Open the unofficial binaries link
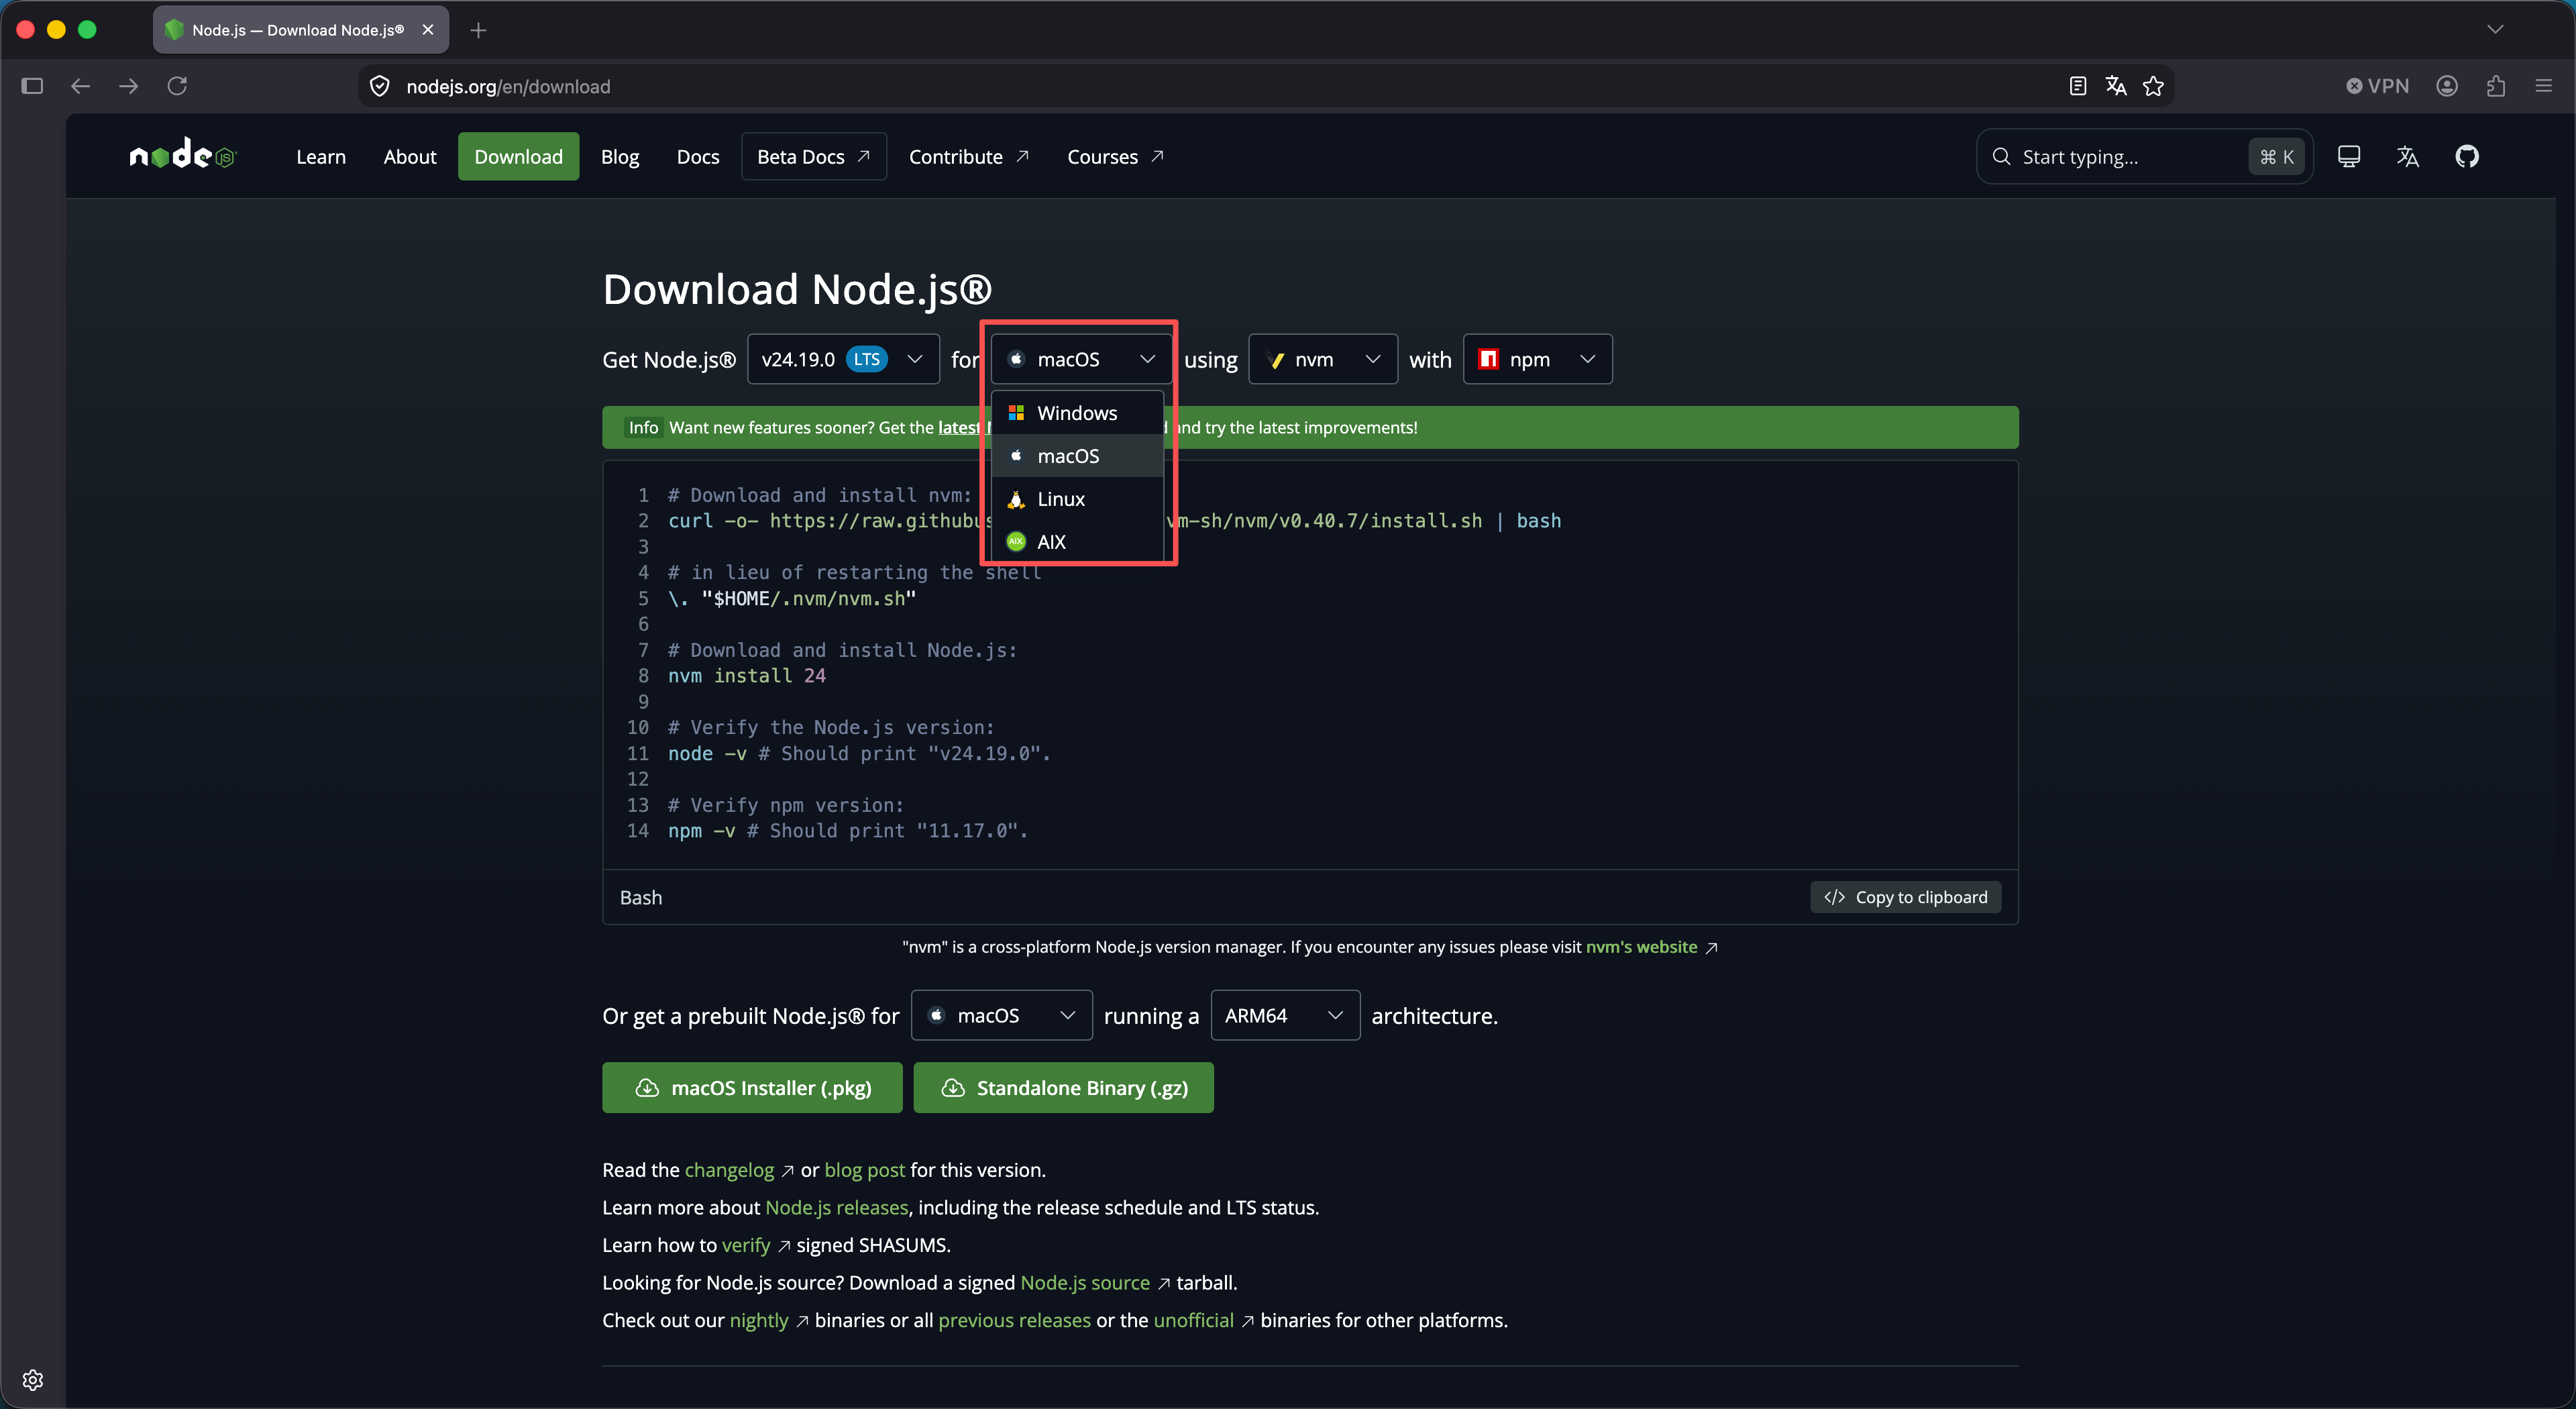This screenshot has width=2576, height=1409. pos(1193,1320)
